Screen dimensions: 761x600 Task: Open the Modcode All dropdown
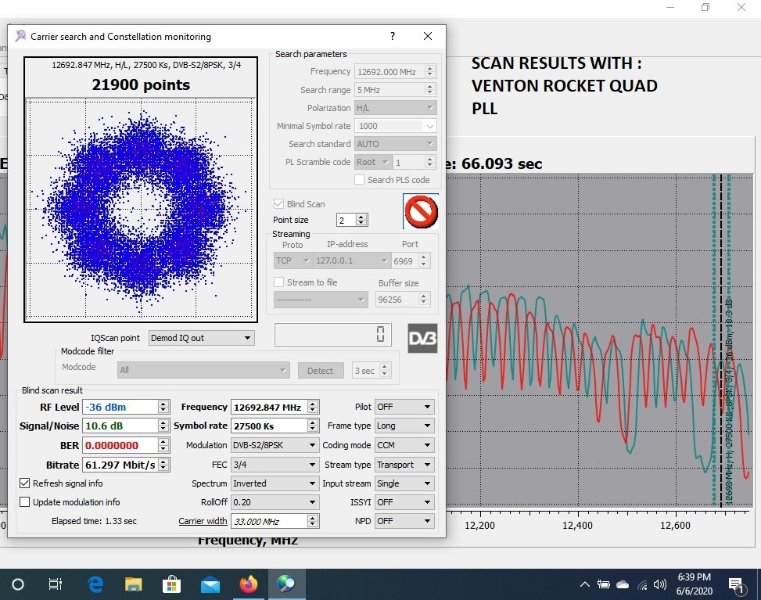pos(203,370)
